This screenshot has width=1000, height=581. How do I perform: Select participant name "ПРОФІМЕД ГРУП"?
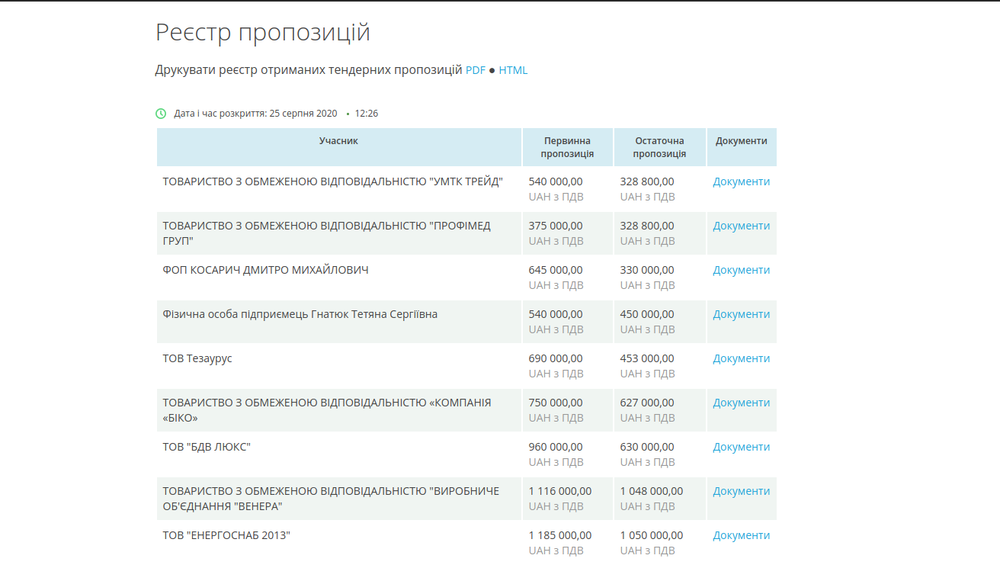tap(327, 233)
